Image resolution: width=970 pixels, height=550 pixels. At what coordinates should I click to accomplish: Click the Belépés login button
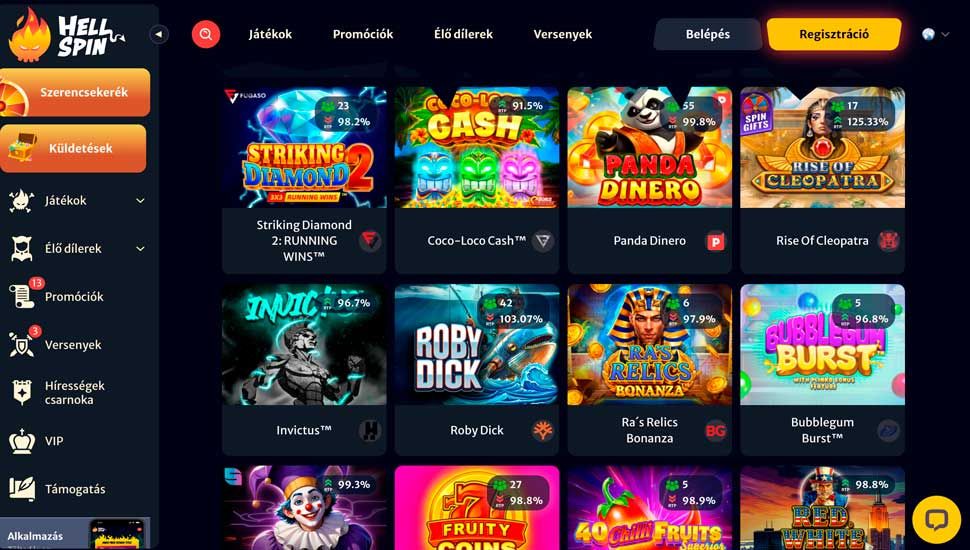708,34
